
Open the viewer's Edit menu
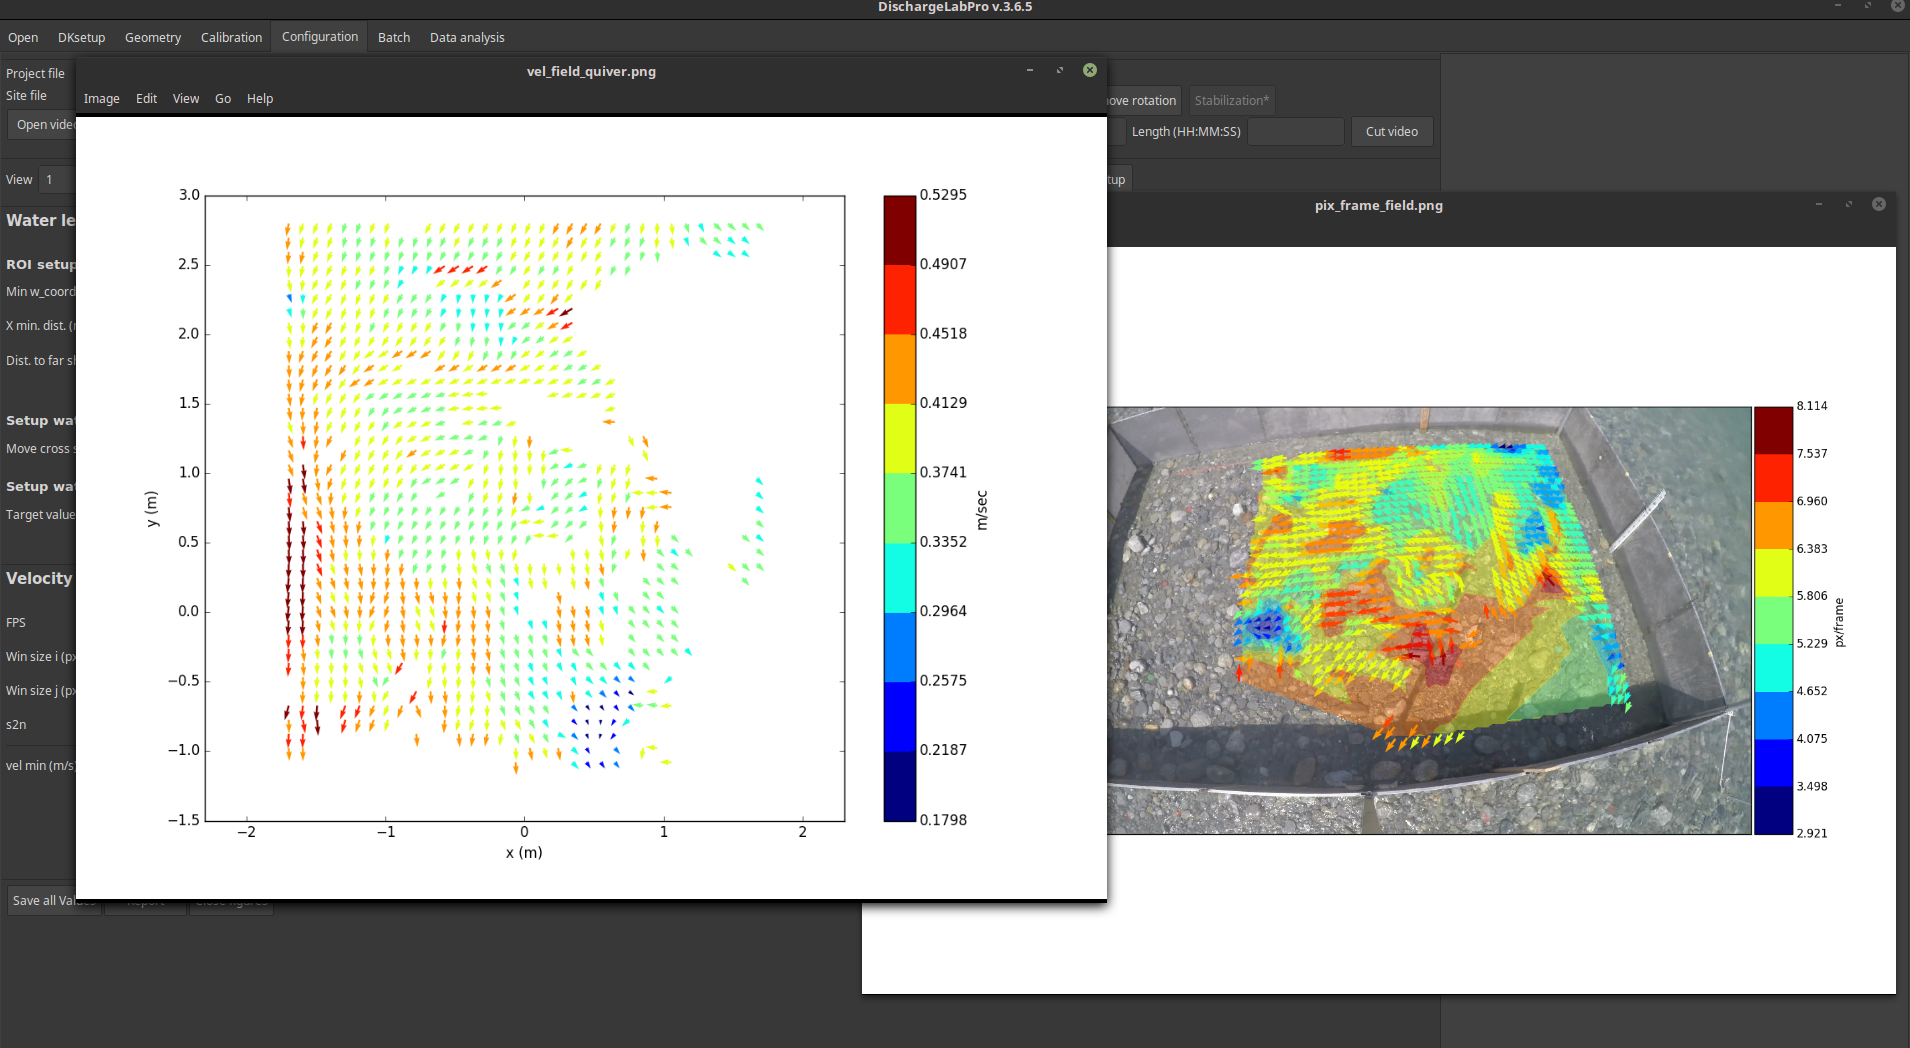tap(146, 99)
